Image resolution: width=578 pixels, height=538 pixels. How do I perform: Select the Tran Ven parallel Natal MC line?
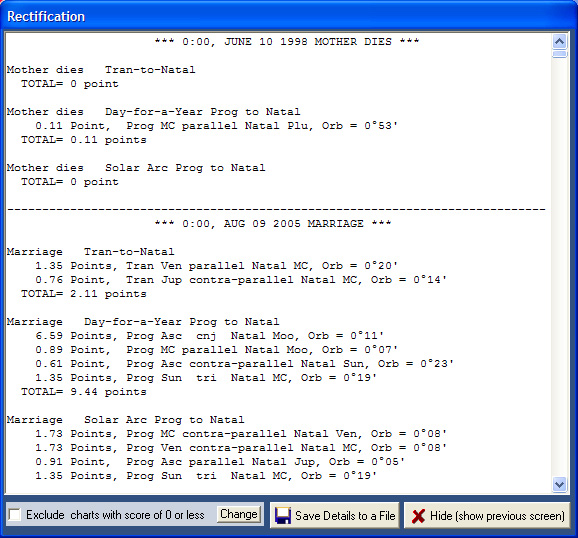coord(216,266)
